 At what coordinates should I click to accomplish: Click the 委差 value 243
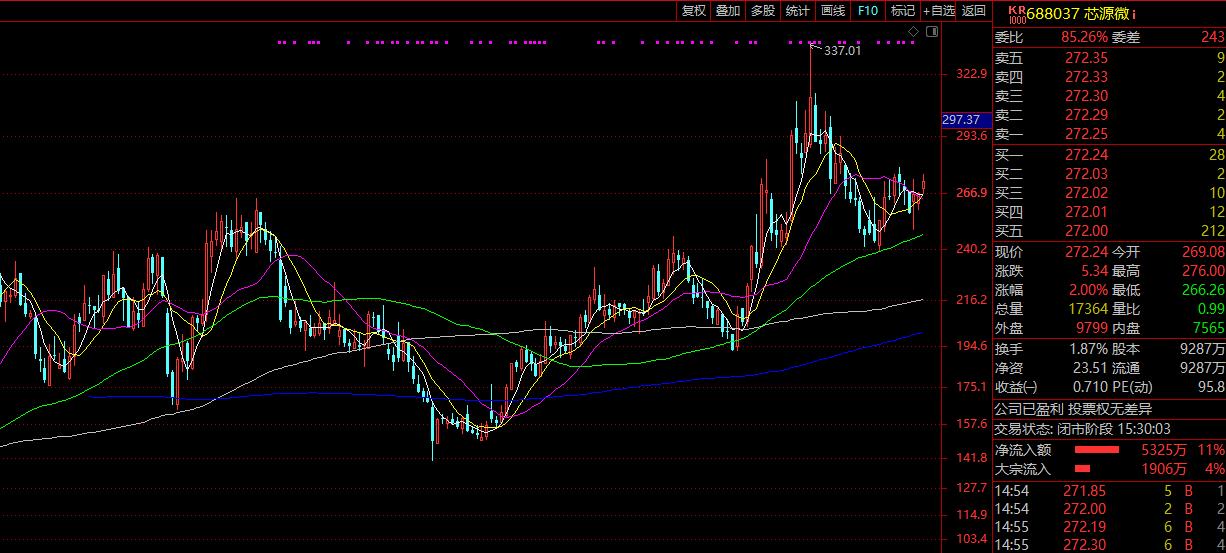click(1212, 37)
